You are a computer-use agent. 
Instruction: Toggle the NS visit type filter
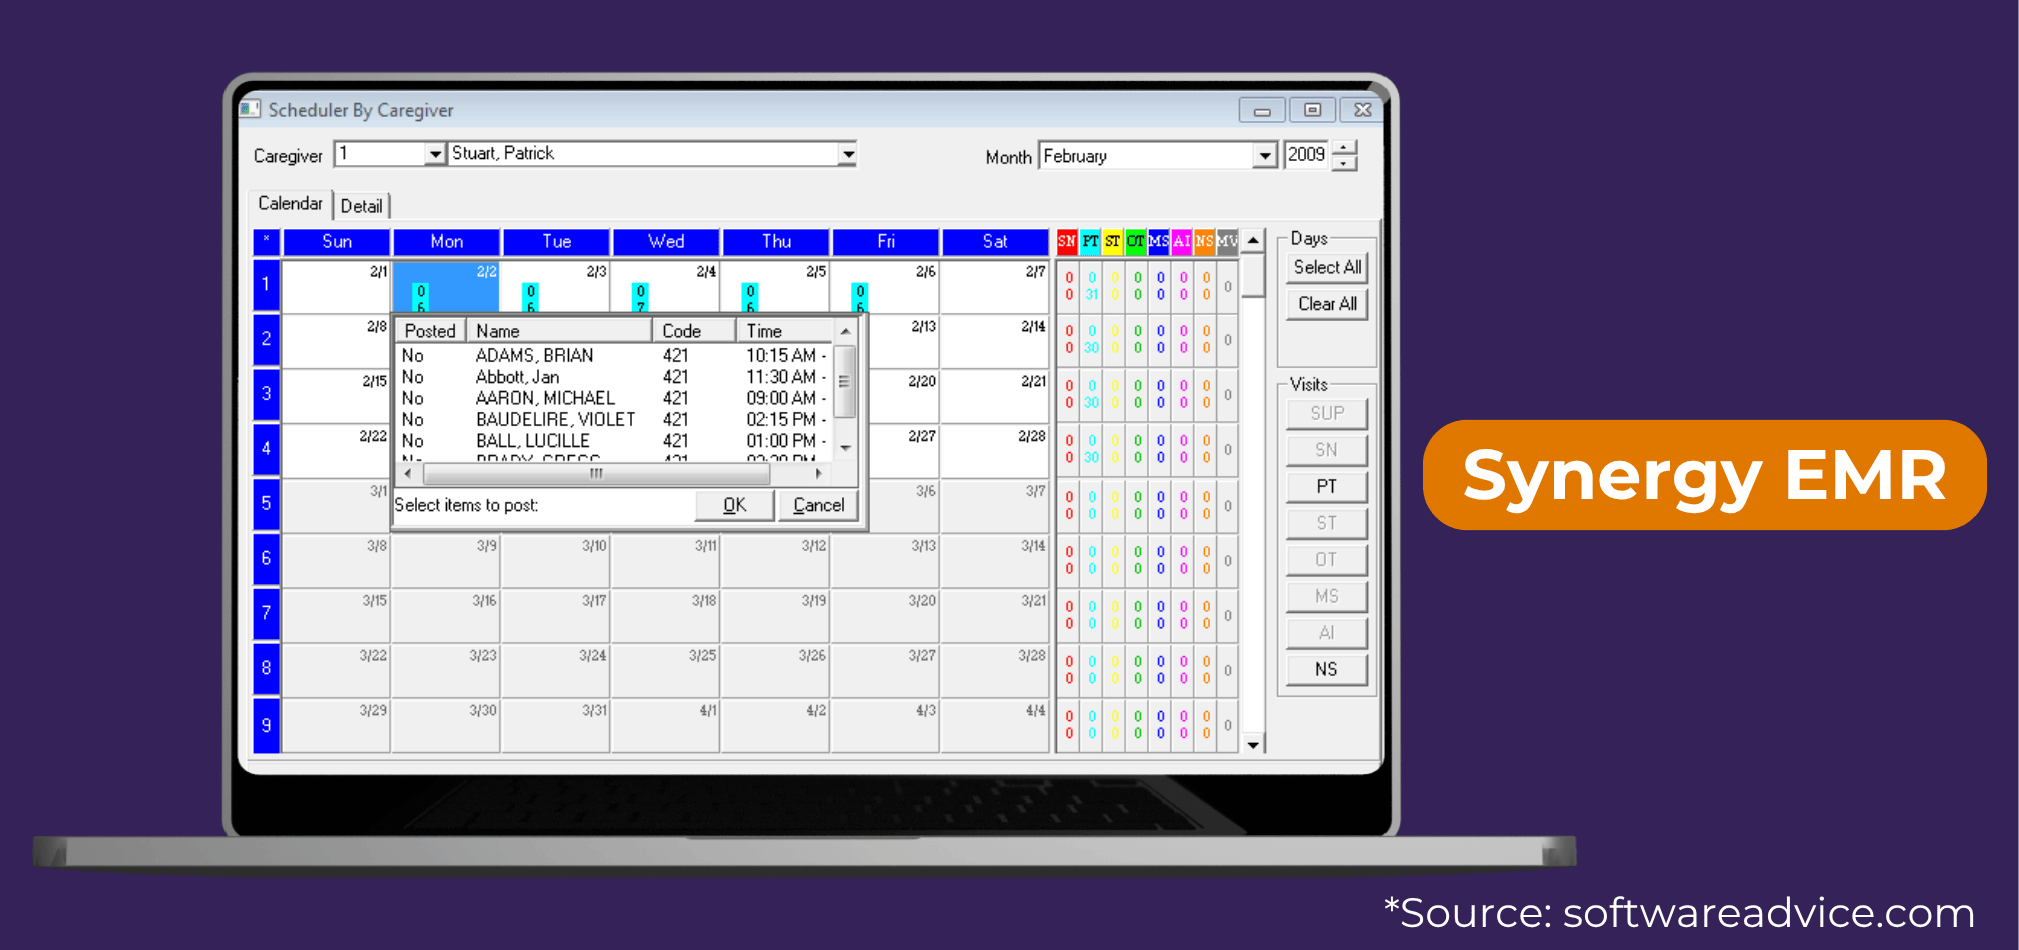pyautogui.click(x=1325, y=669)
